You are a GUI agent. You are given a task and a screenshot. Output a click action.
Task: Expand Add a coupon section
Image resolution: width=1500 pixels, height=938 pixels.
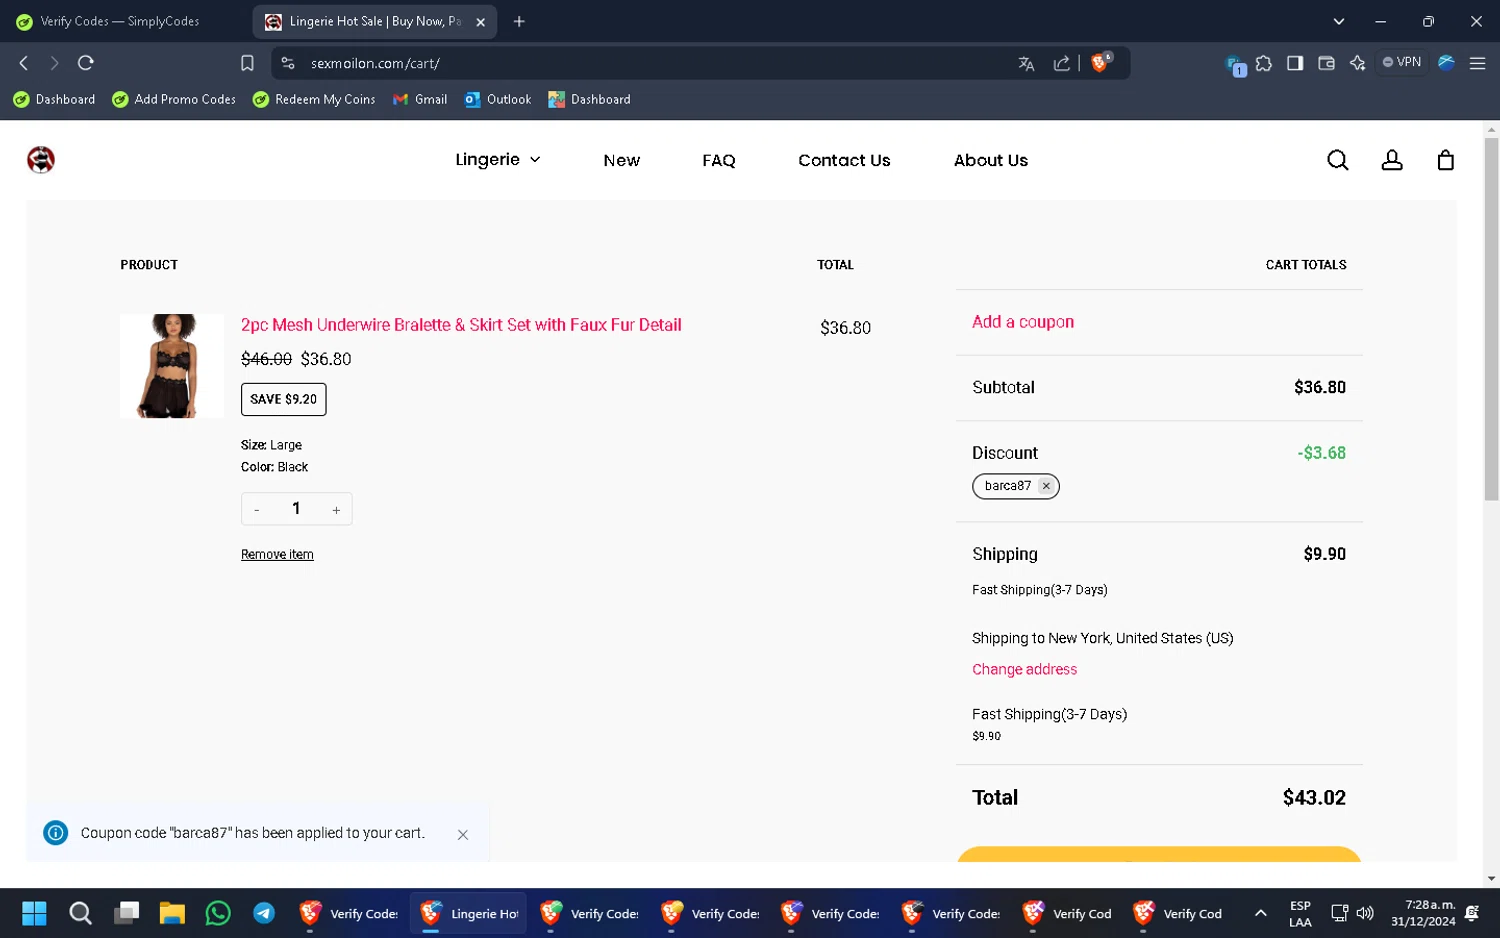point(1023,322)
